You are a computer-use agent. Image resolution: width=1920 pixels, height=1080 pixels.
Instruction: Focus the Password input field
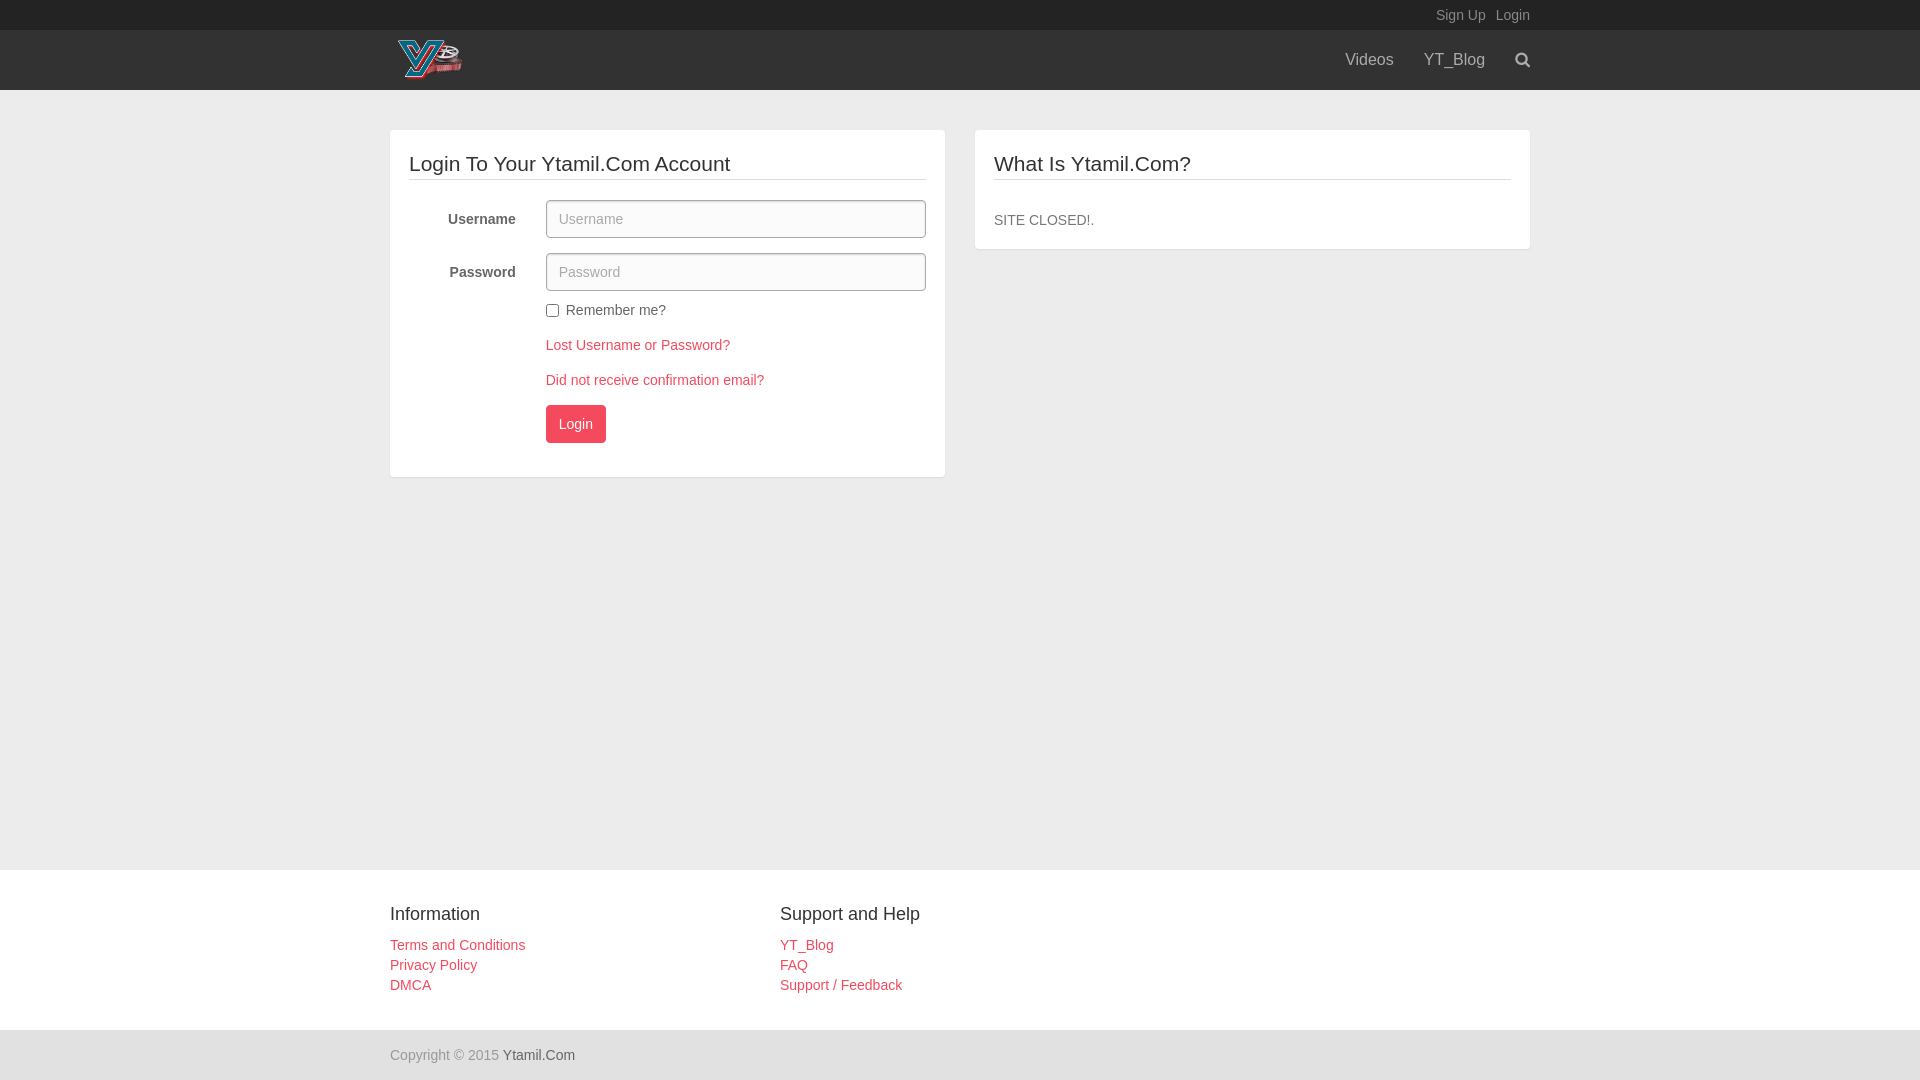[x=735, y=272]
